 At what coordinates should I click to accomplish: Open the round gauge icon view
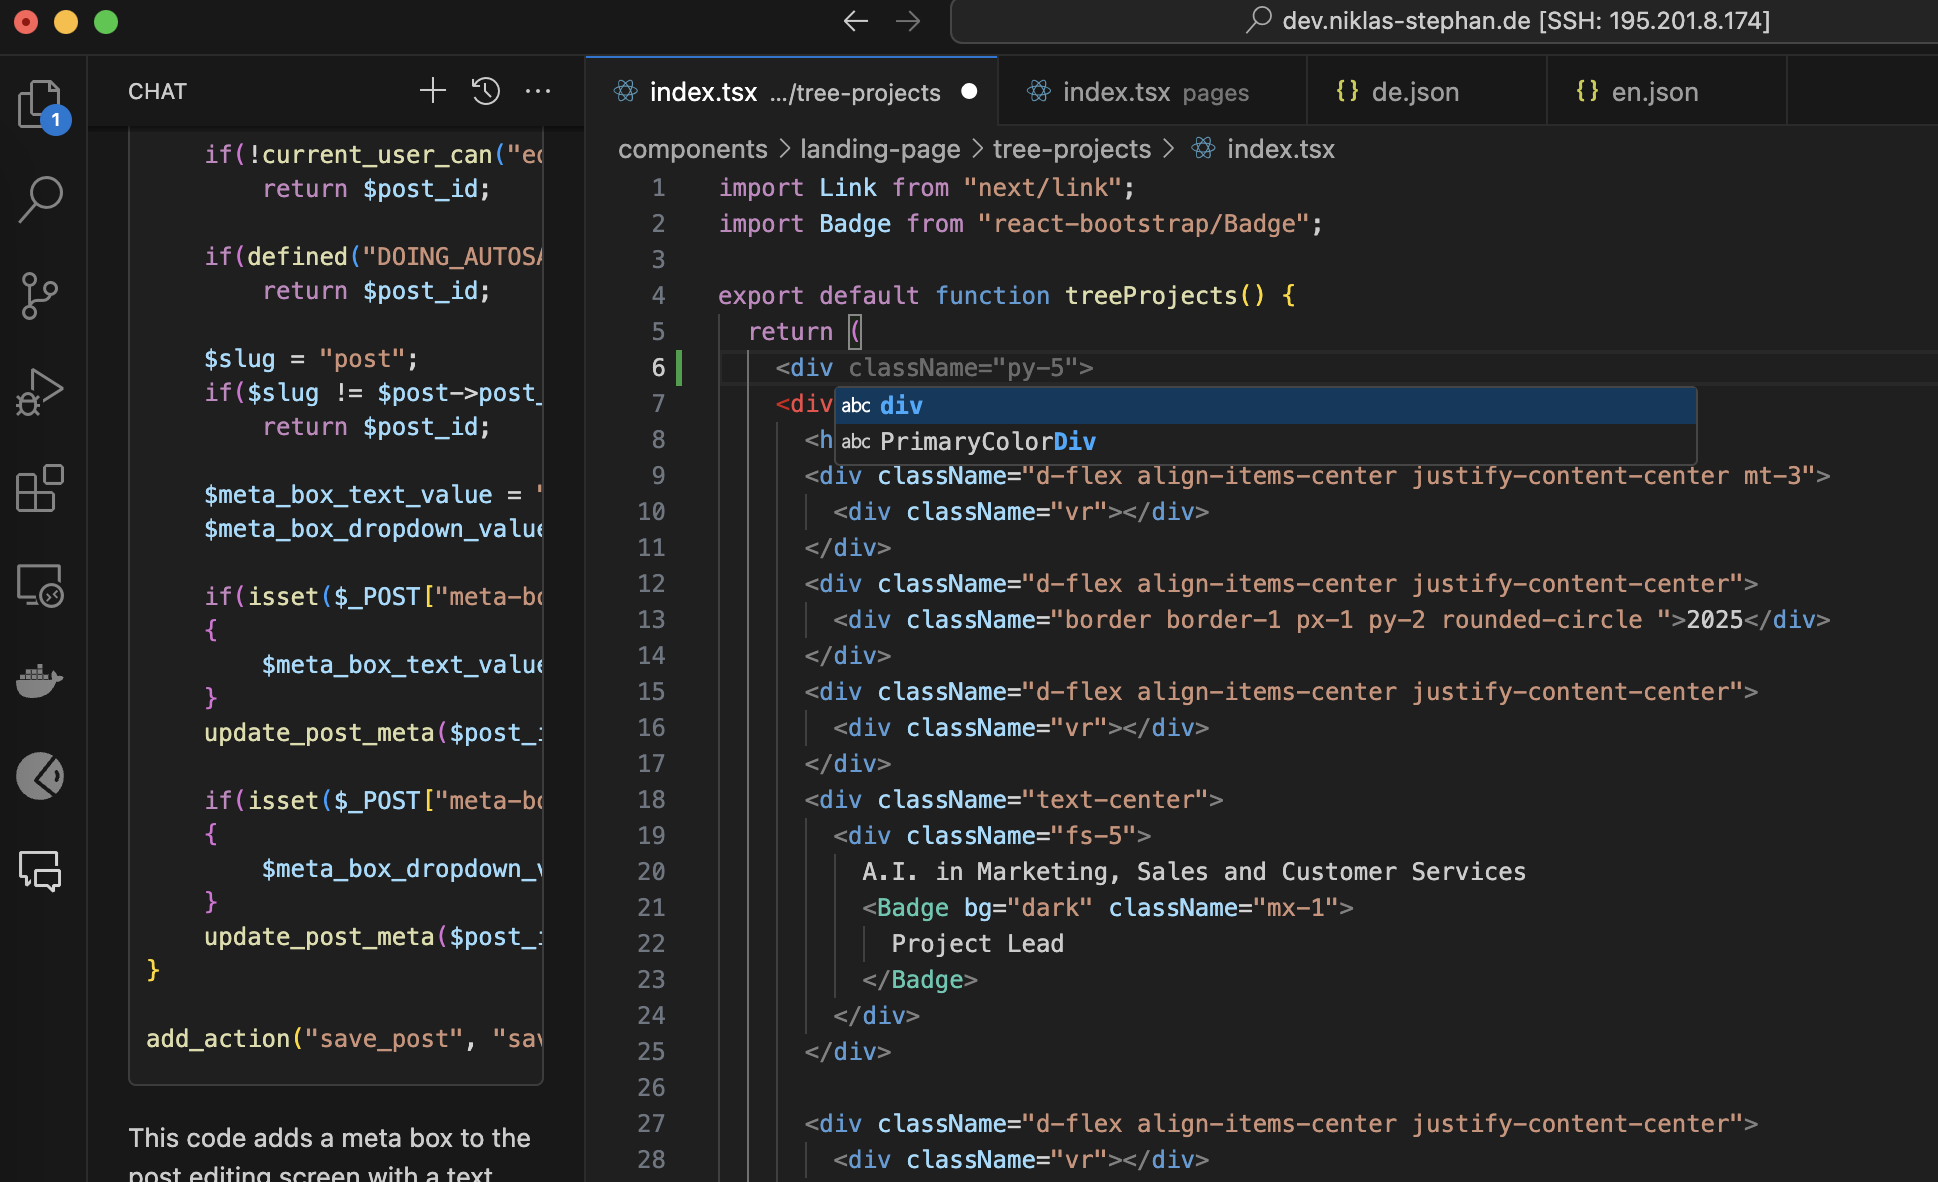(41, 776)
